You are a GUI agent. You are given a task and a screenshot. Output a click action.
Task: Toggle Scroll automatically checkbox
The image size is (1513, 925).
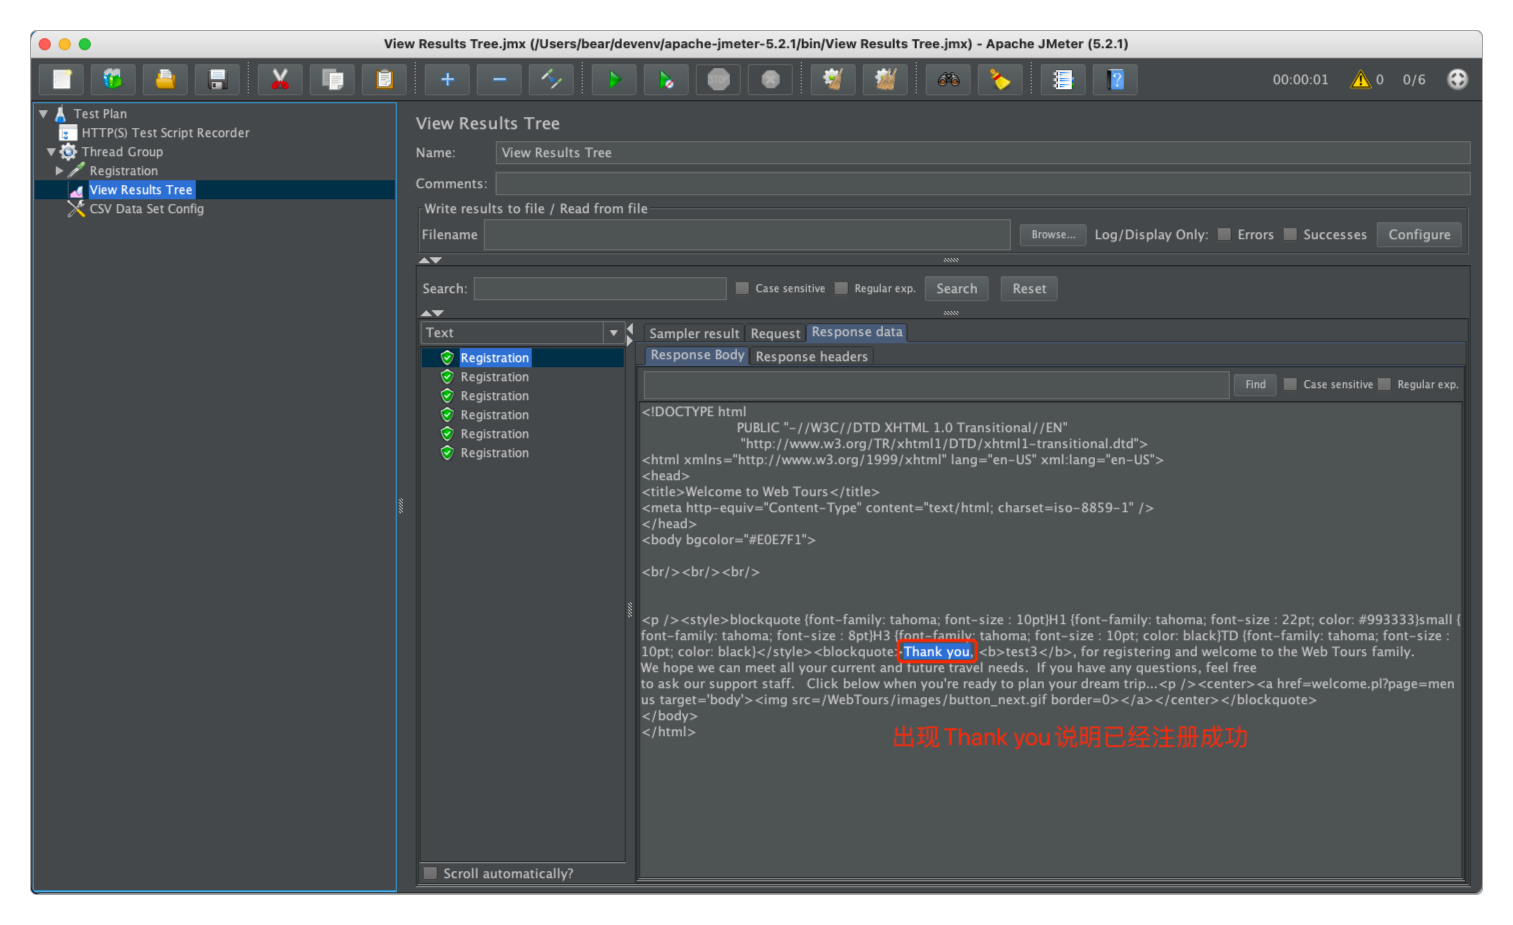[430, 873]
